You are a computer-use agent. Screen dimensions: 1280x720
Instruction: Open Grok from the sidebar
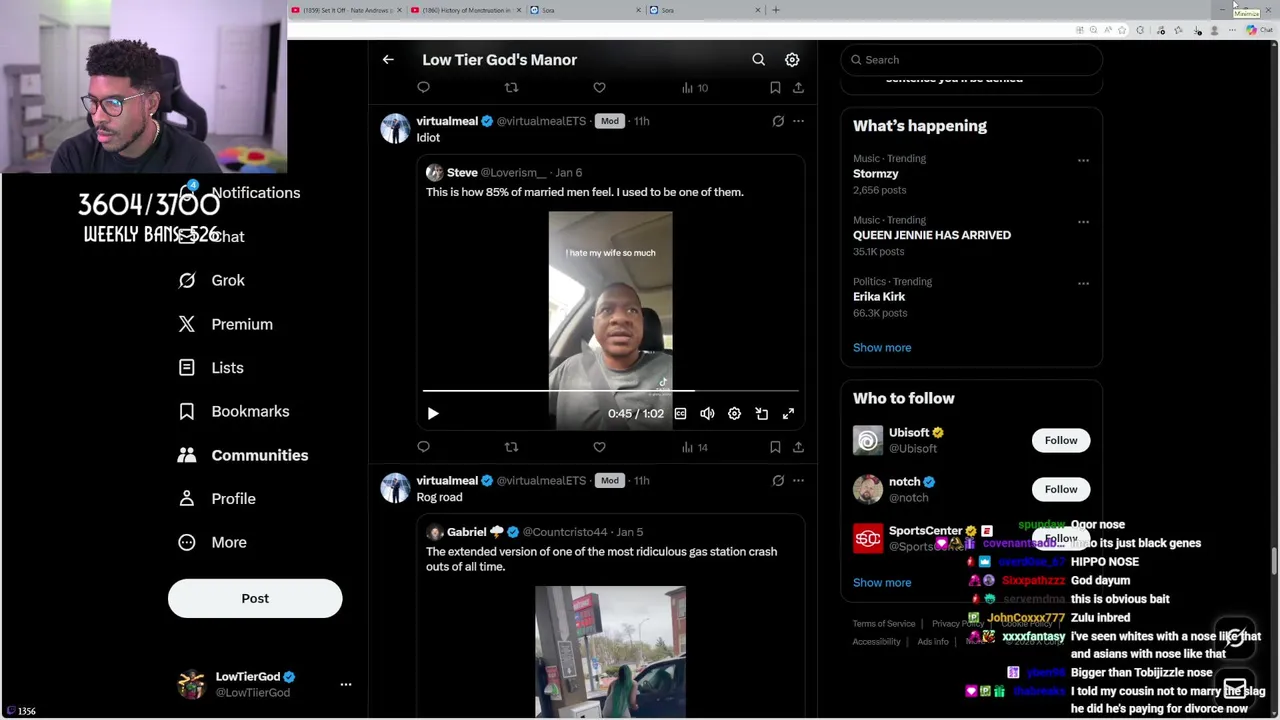(211, 281)
